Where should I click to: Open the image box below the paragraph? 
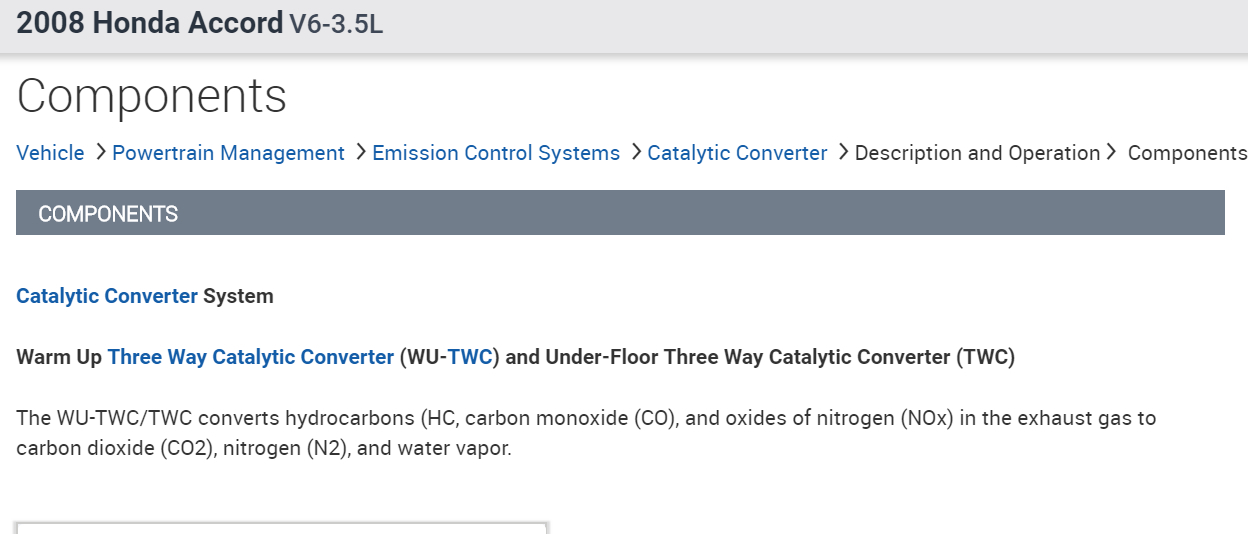(282, 527)
